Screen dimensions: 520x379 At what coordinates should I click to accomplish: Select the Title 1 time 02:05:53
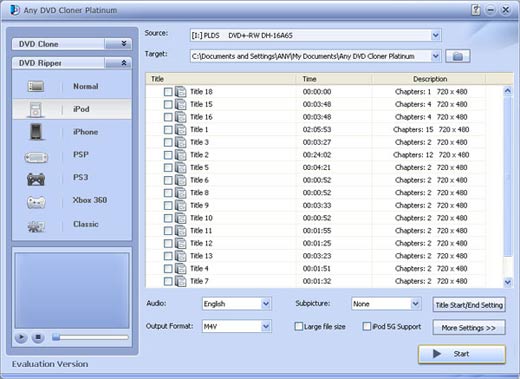(x=317, y=130)
